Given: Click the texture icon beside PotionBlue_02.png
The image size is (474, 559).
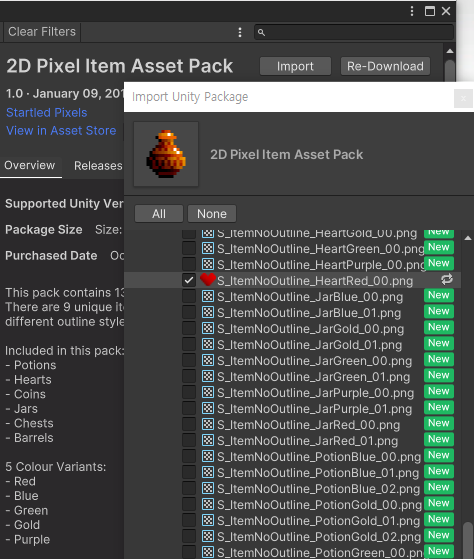Looking at the screenshot, I should (x=208, y=488).
